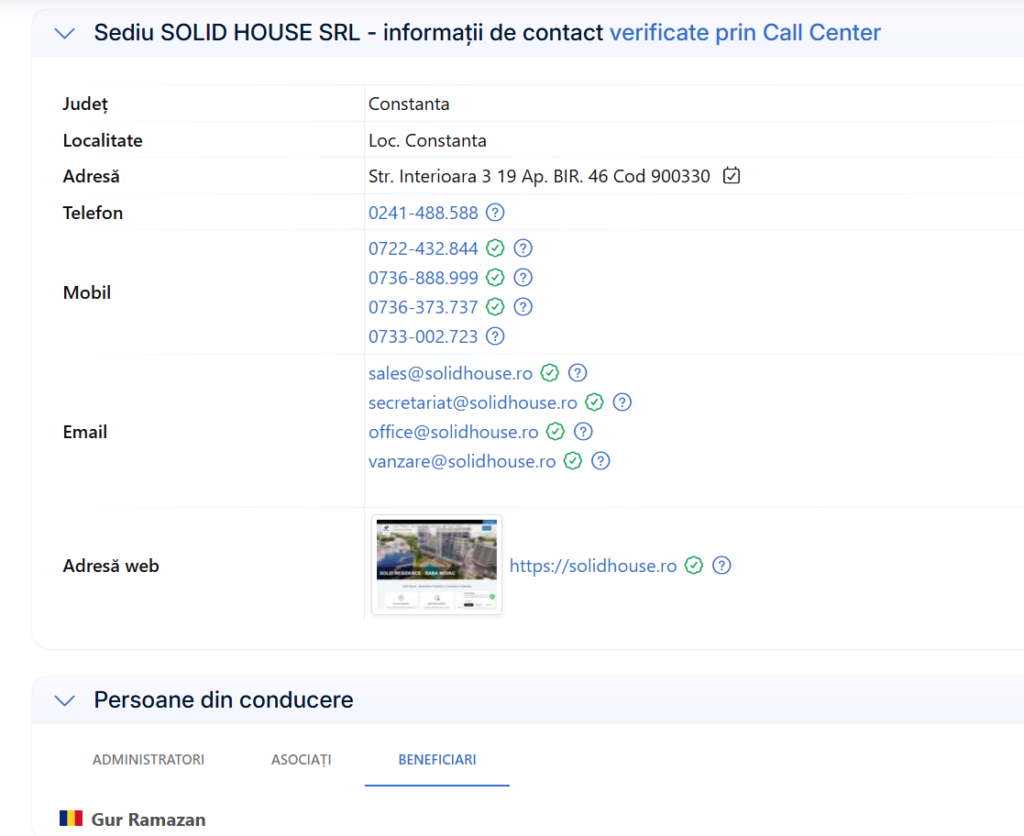
Task: Click Județ value Constanta
Action: point(409,104)
